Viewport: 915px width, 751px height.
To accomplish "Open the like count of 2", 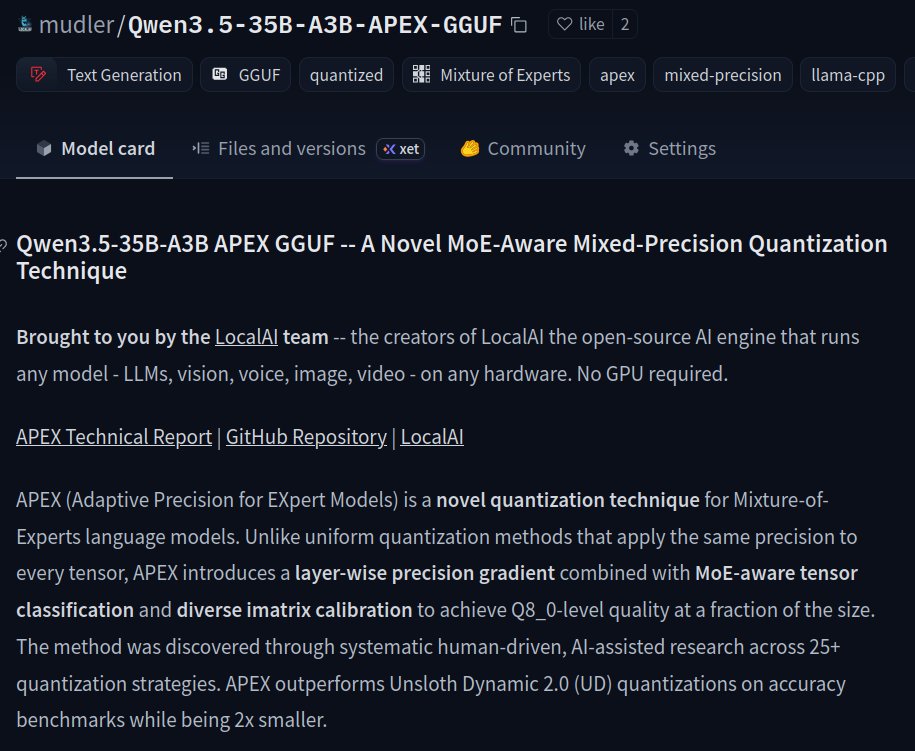I will coord(625,24).
